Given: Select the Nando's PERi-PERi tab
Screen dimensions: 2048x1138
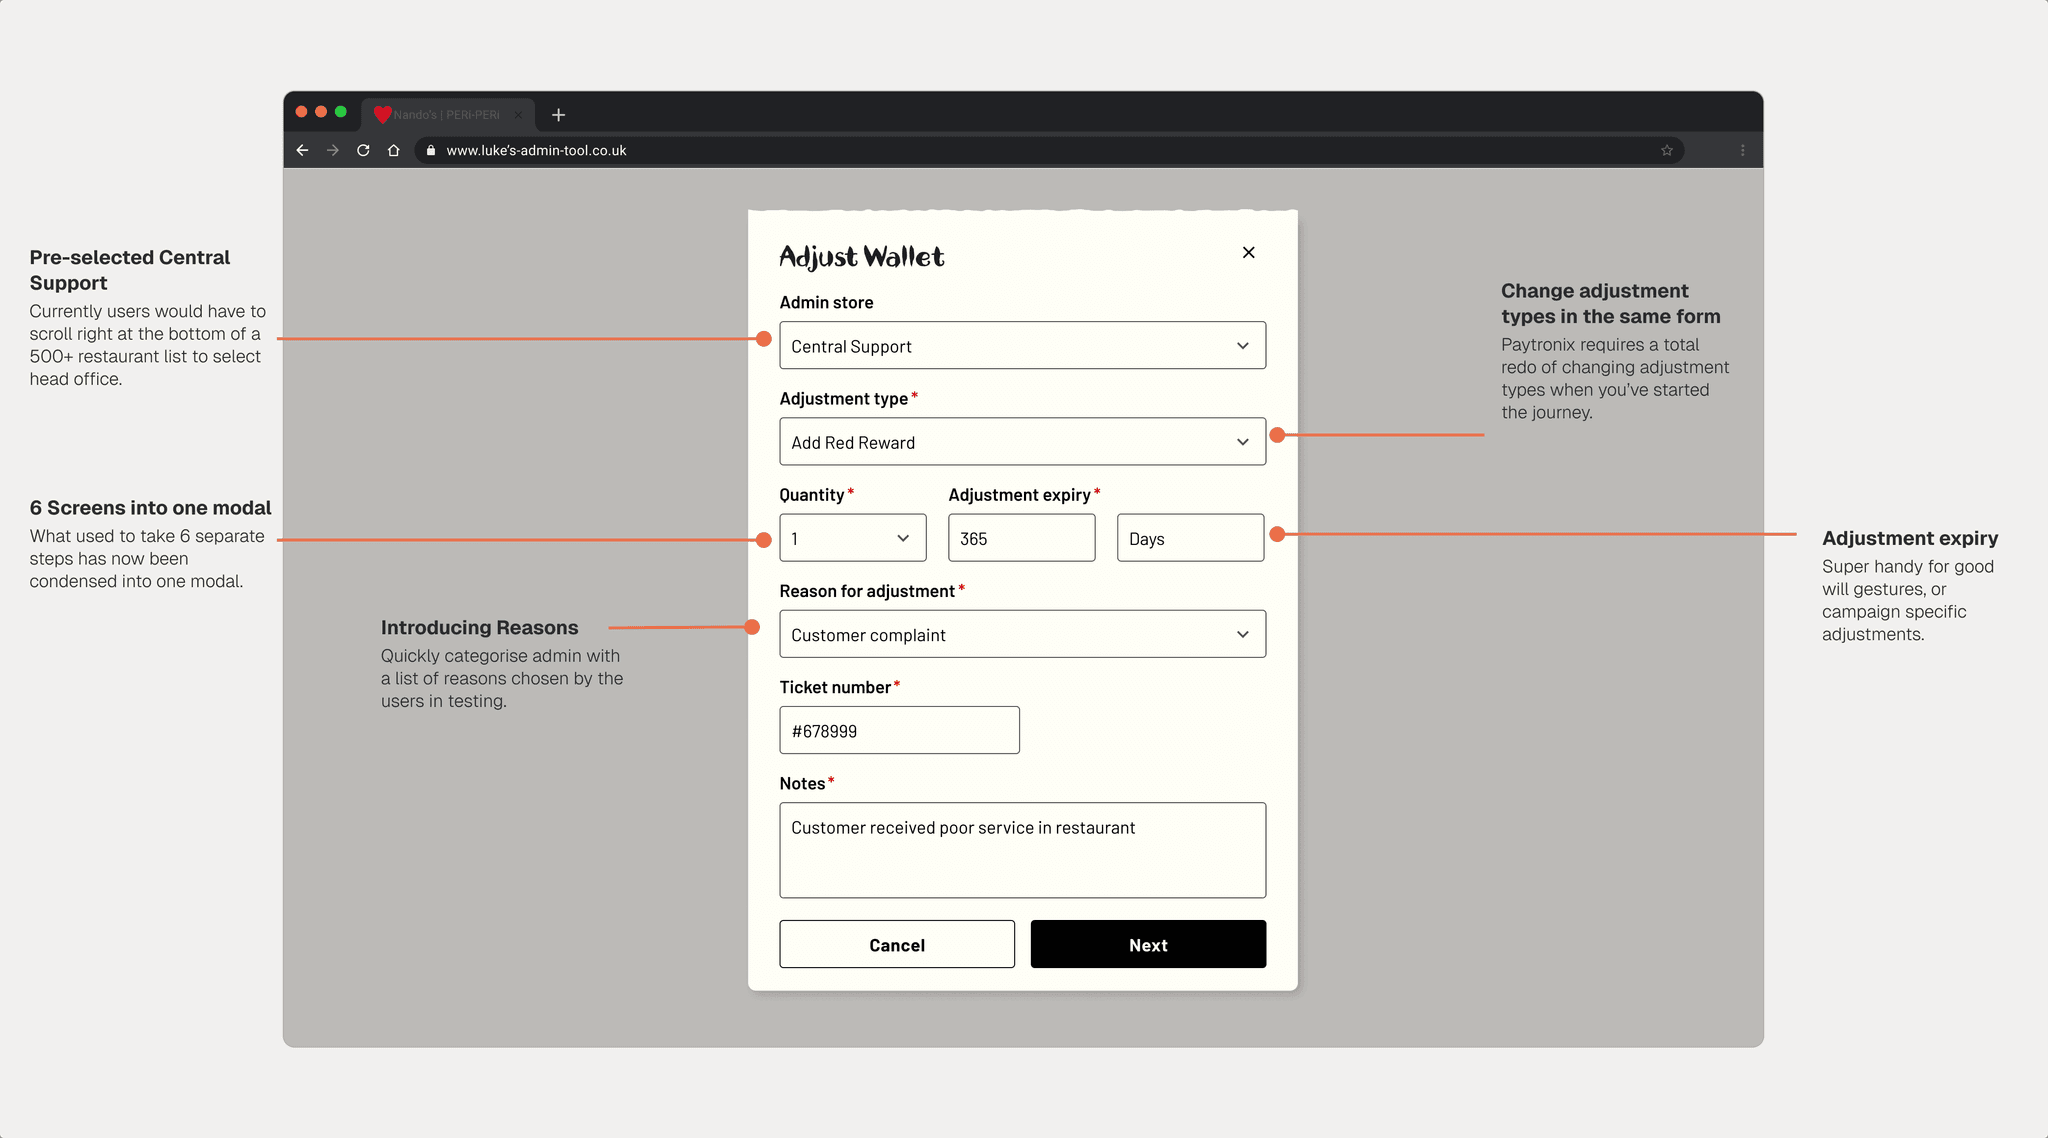Looking at the screenshot, I should pos(446,115).
